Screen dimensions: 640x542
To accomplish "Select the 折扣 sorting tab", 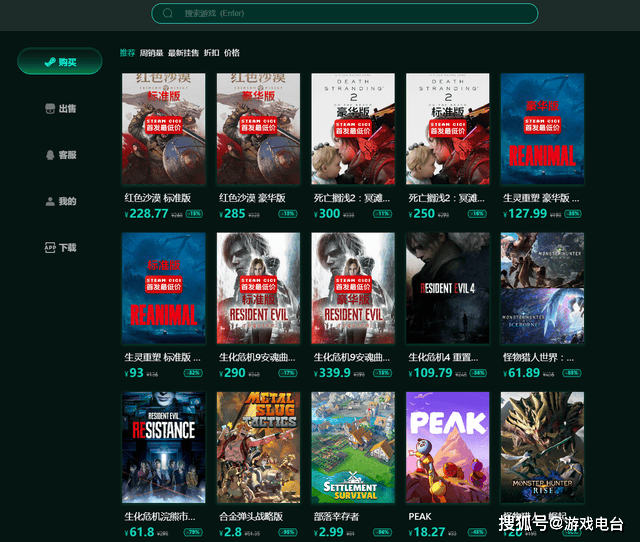I will tap(211, 53).
